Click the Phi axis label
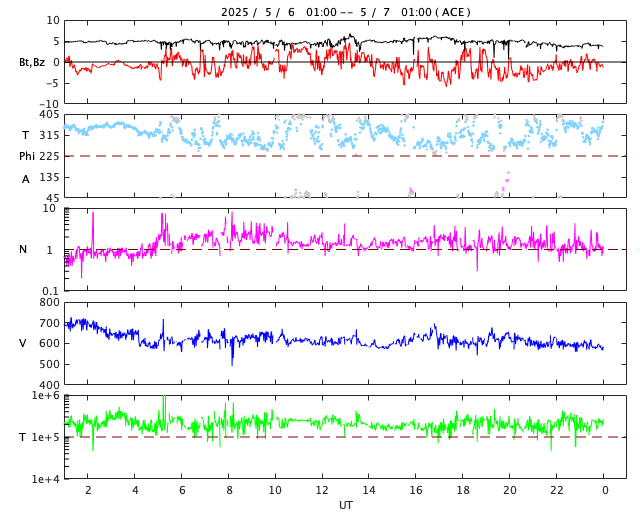Image resolution: width=640 pixels, height=512 pixels. [27, 156]
